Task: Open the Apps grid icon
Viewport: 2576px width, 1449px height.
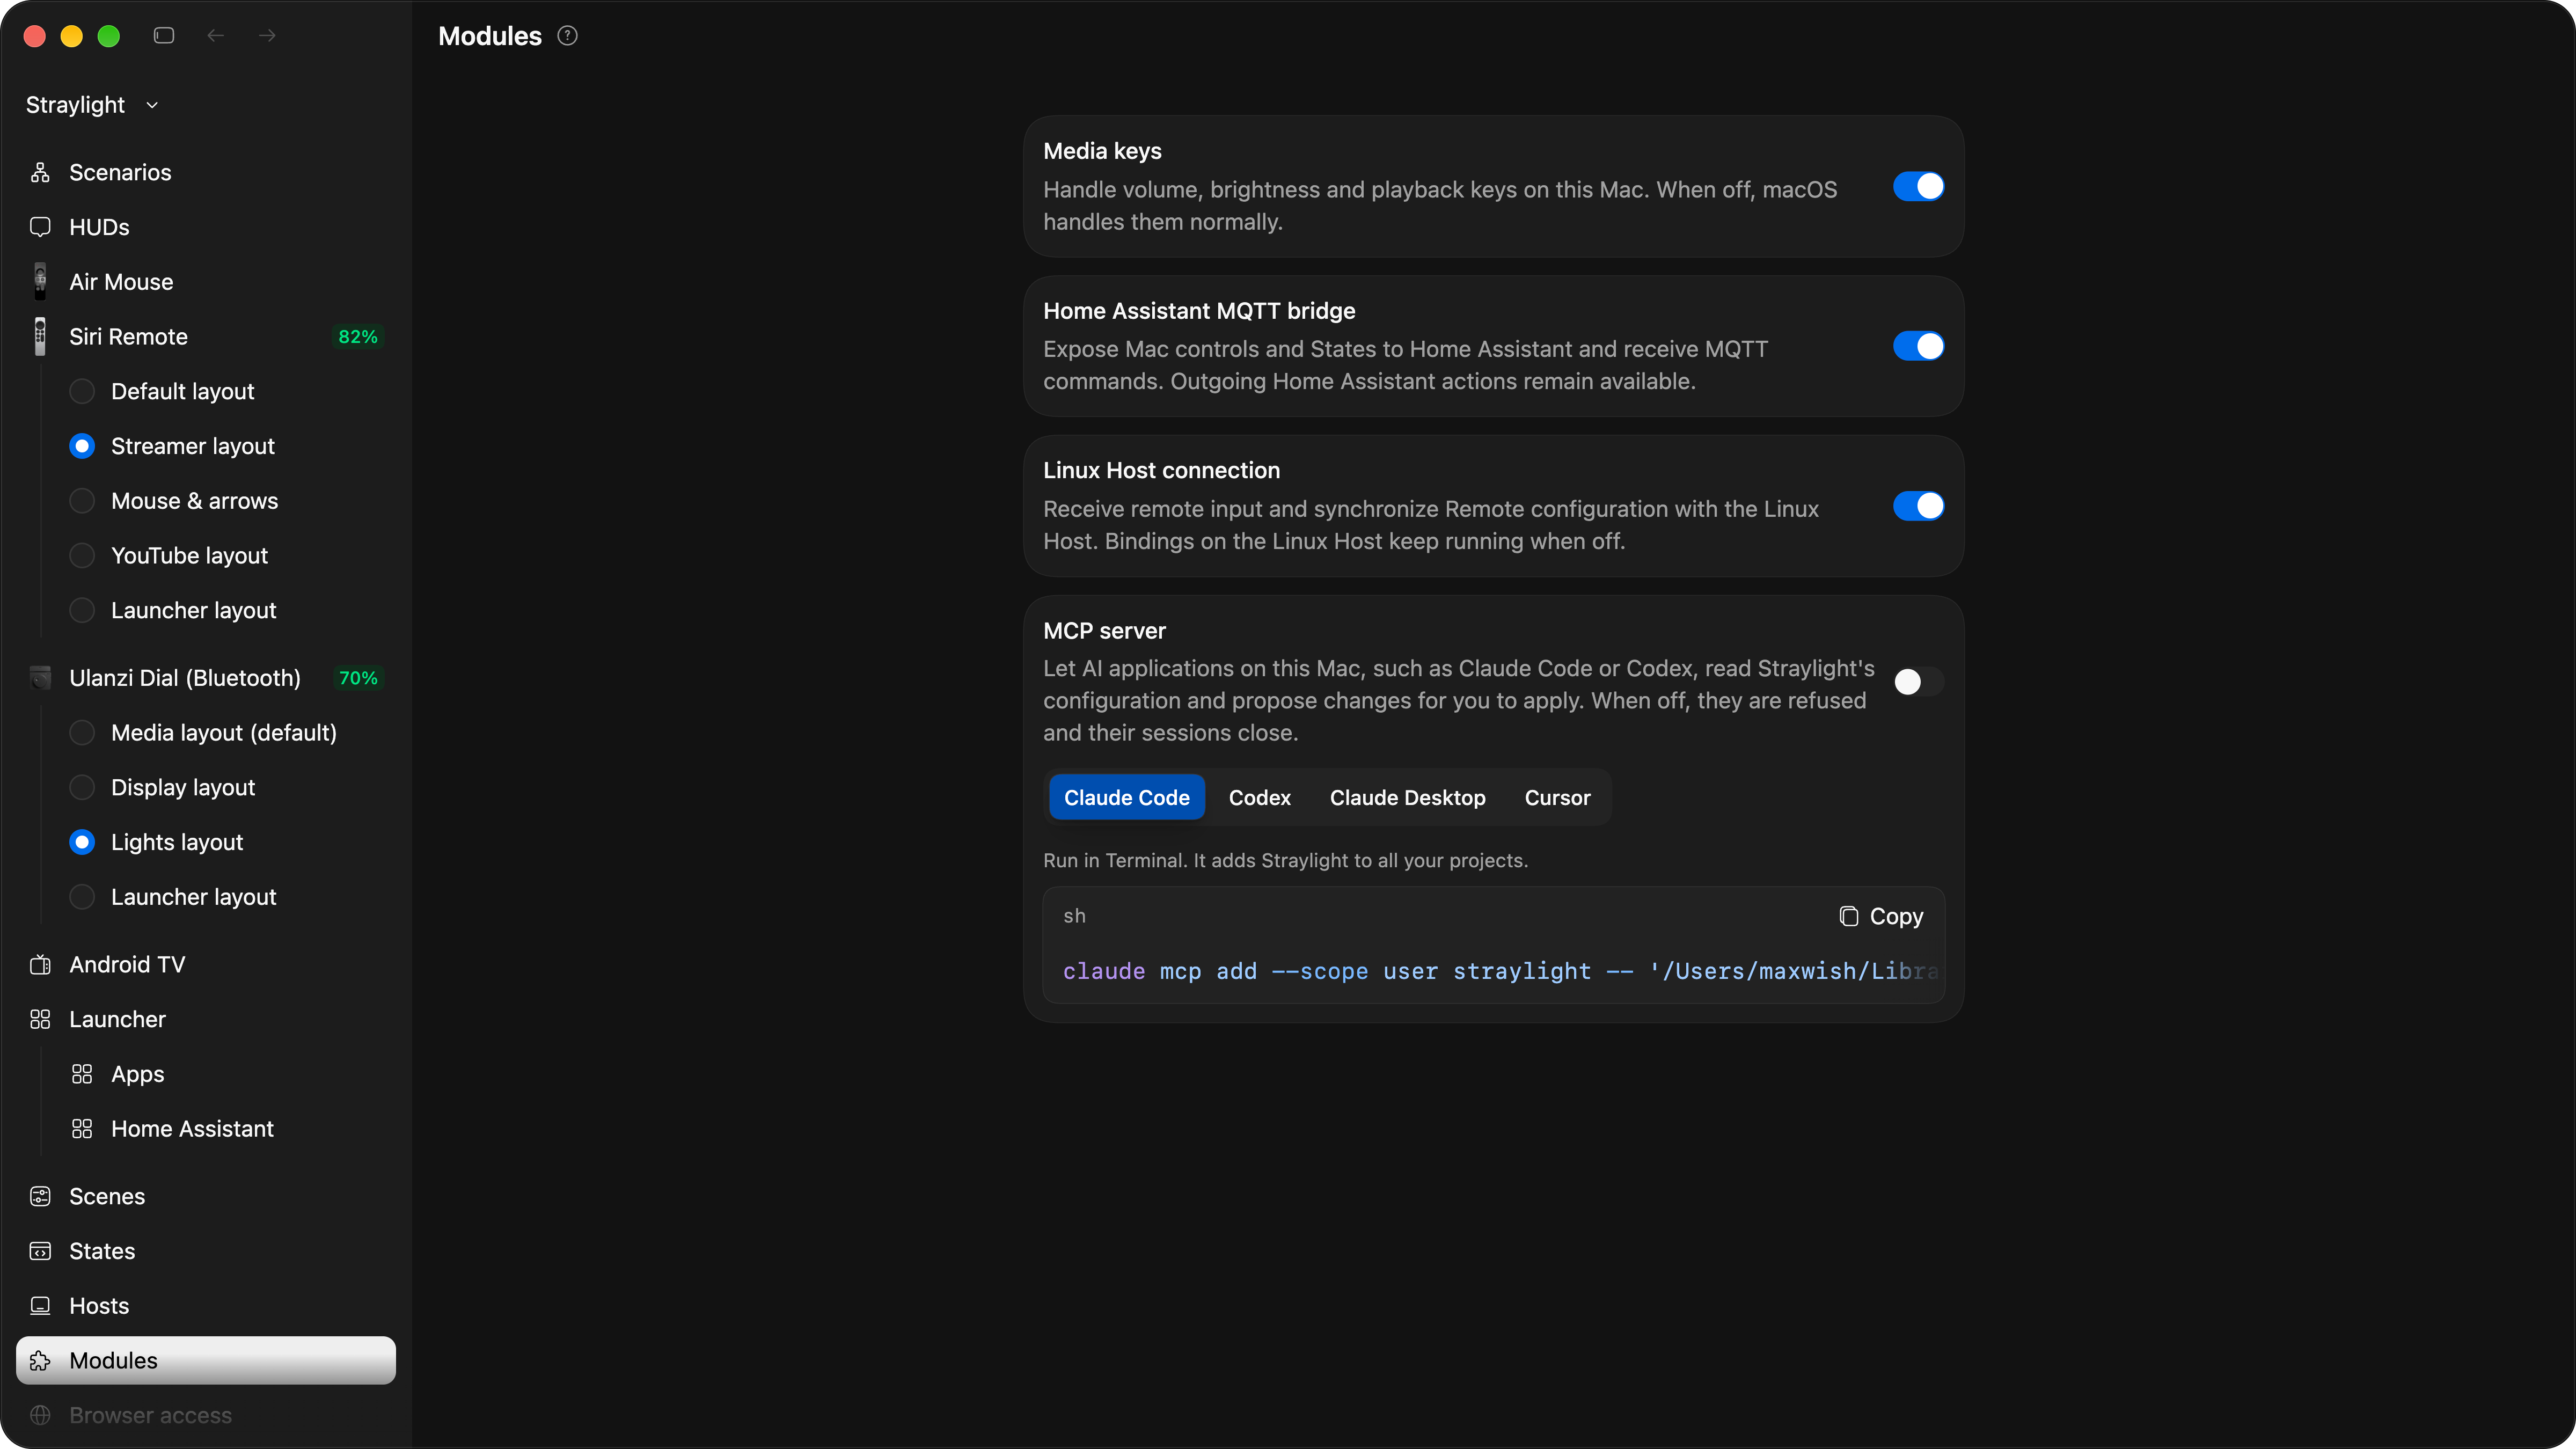Action: 82,1074
